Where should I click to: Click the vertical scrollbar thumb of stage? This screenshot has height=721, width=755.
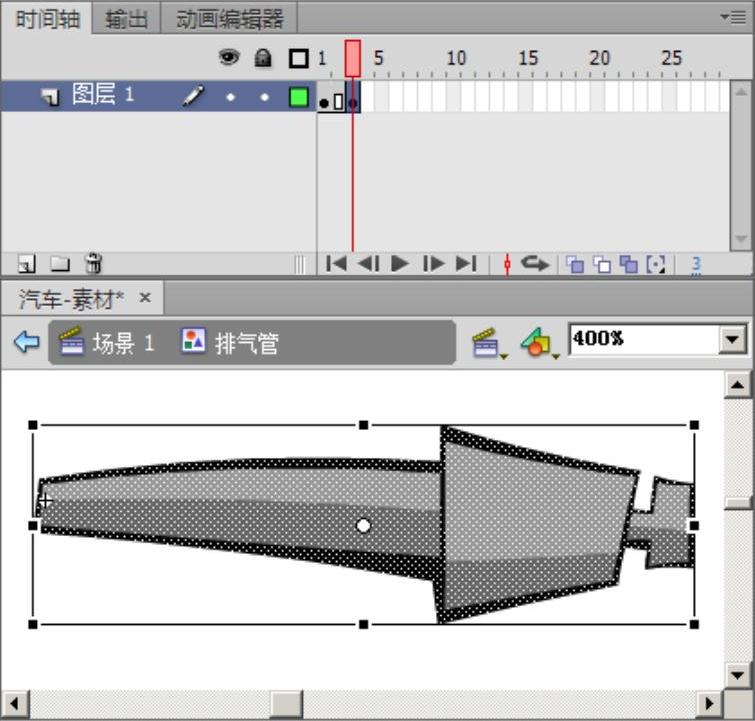coord(738,503)
